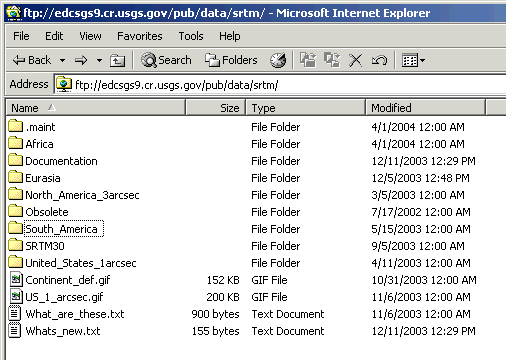Click the Delete X toolbar icon
This screenshot has width=506, height=360.
(x=355, y=60)
